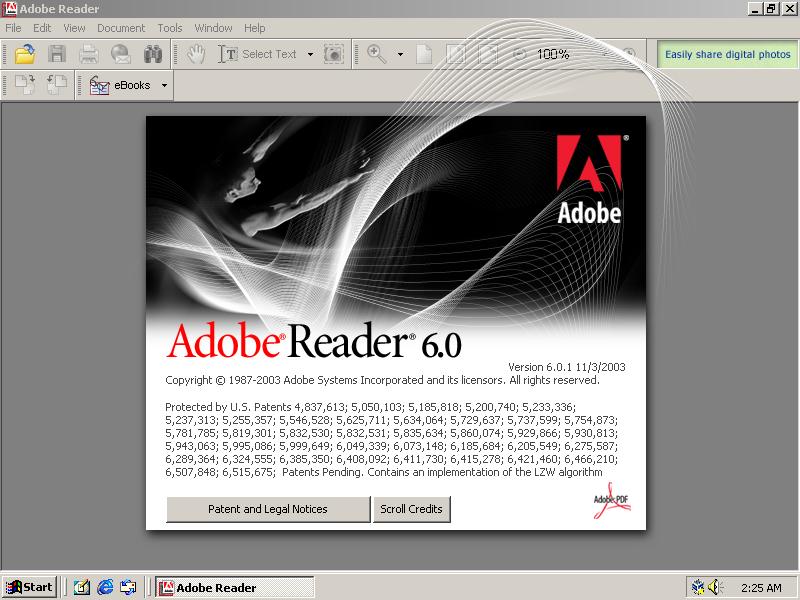Click the Adobe Reader taskbar button
This screenshot has height=600, width=800.
[235, 588]
